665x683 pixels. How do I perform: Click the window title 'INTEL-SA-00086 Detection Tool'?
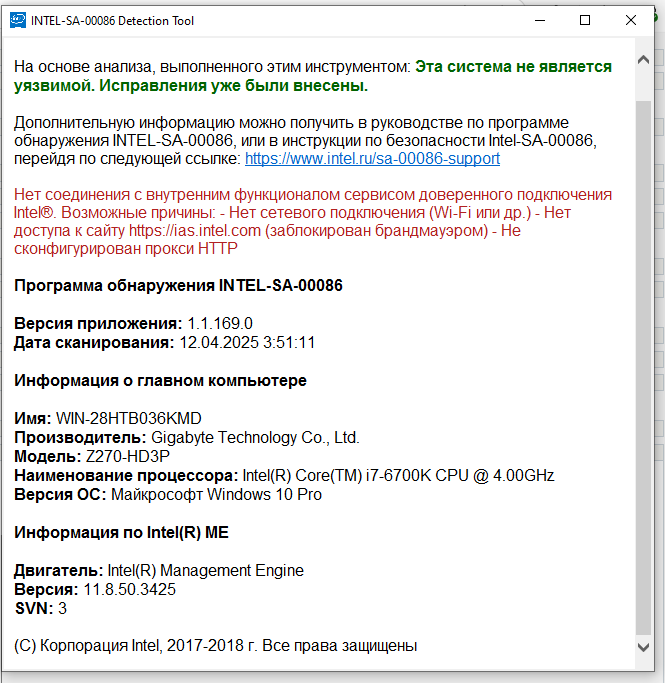tap(112, 20)
